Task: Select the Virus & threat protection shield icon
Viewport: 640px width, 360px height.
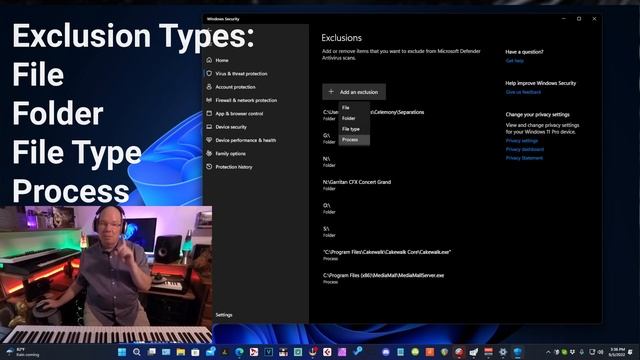Action: 209,73
